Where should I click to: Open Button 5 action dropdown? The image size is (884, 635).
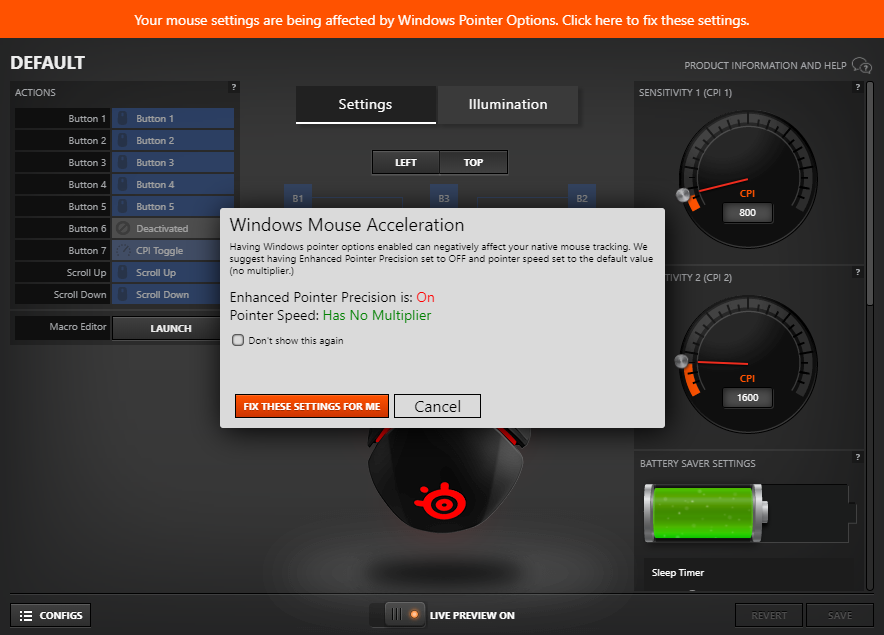173,206
